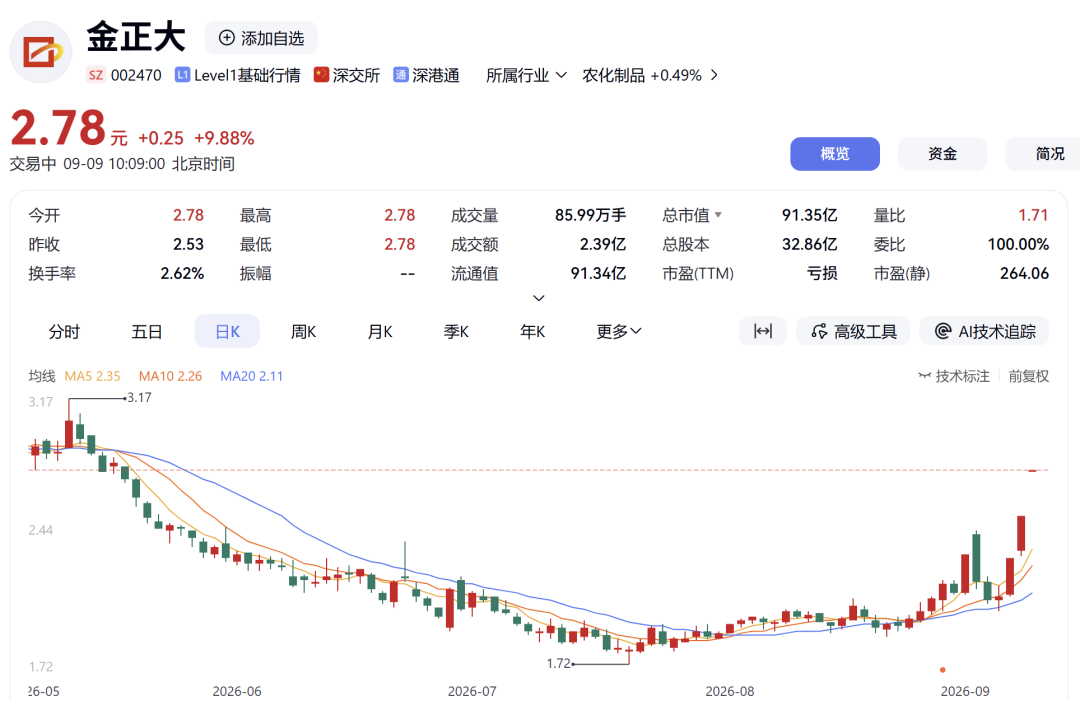1080x701 pixels.
Task: Click the 3.17 high price marker
Action: click(139, 397)
